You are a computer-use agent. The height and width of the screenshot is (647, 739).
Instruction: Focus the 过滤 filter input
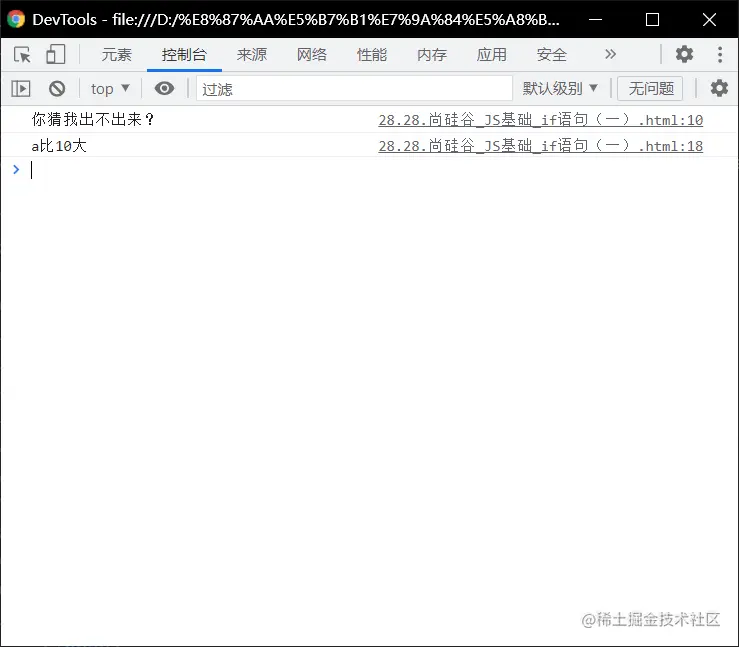click(354, 89)
